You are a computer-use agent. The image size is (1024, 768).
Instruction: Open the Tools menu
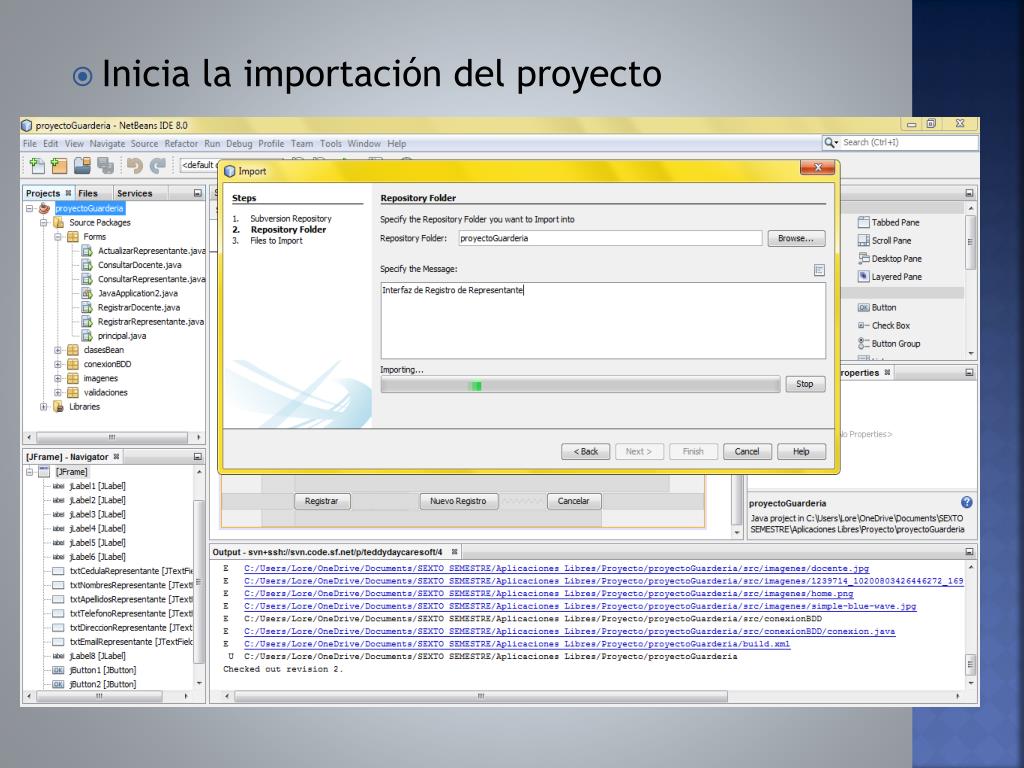pyautogui.click(x=330, y=144)
